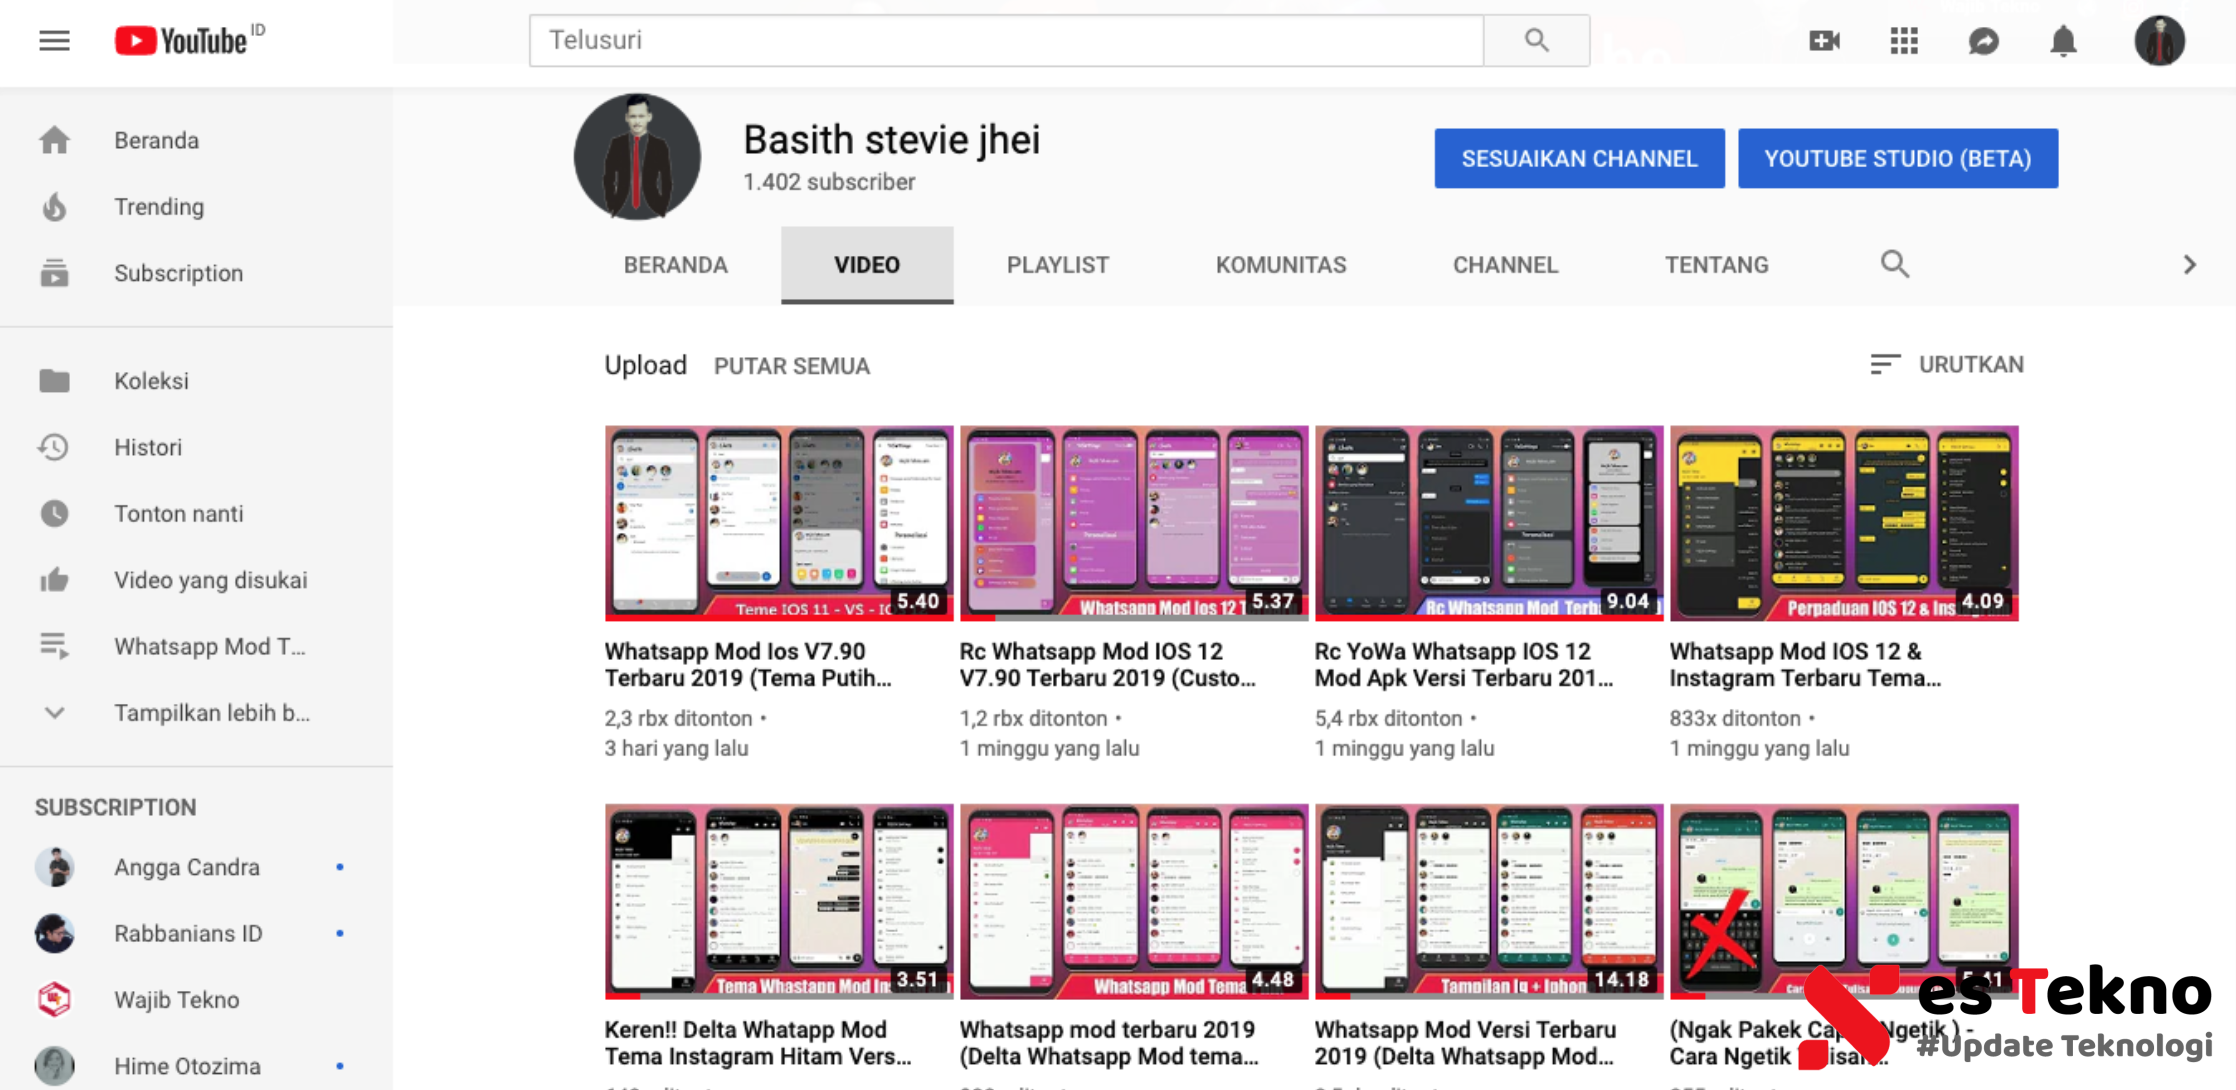This screenshot has height=1090, width=2236.
Task: Click the notifications bell icon
Action: [x=2063, y=41]
